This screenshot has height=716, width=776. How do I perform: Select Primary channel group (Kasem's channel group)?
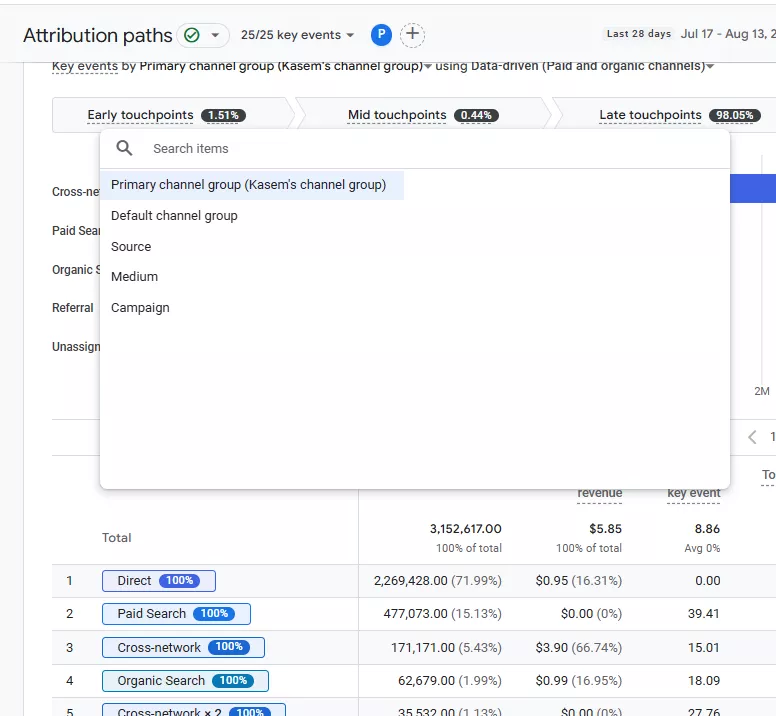[x=249, y=185]
